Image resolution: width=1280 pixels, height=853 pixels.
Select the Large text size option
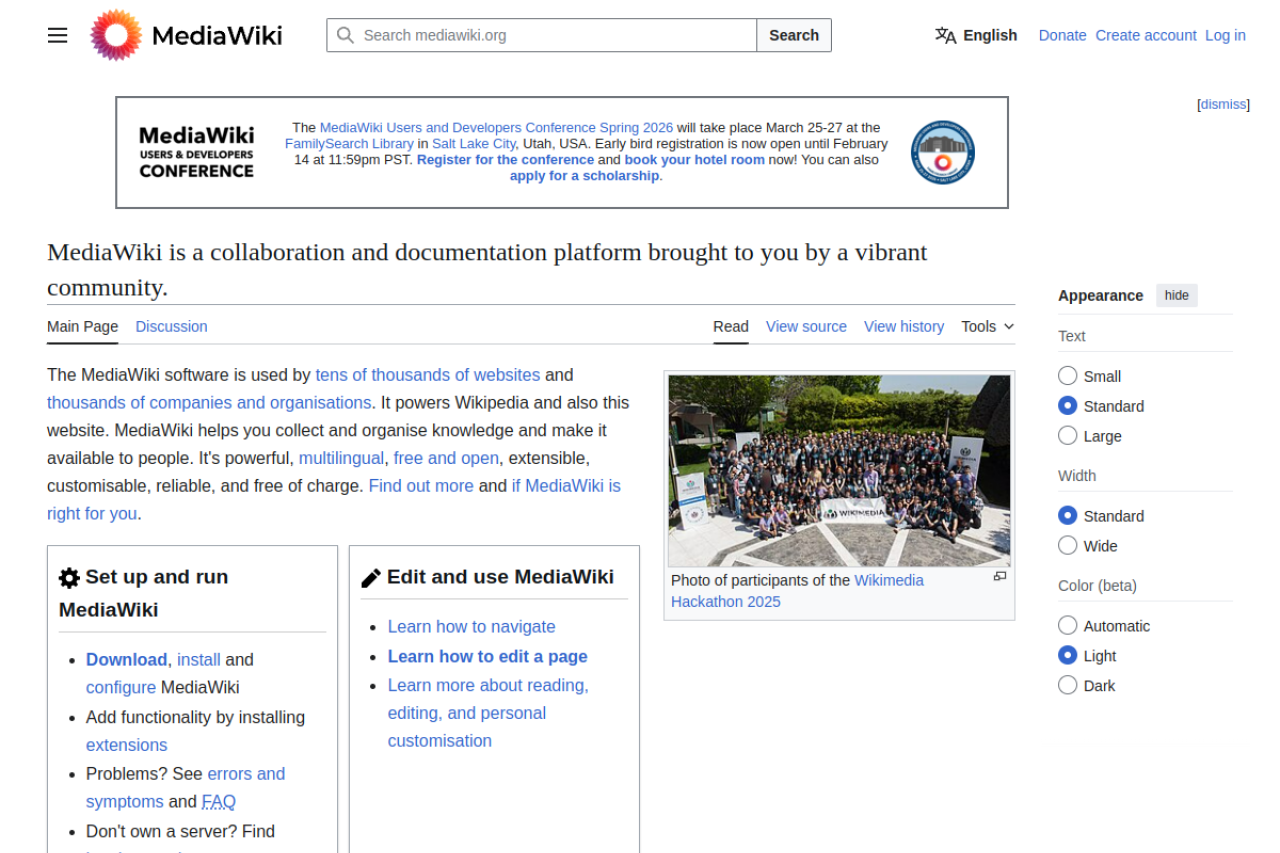[x=1067, y=436]
